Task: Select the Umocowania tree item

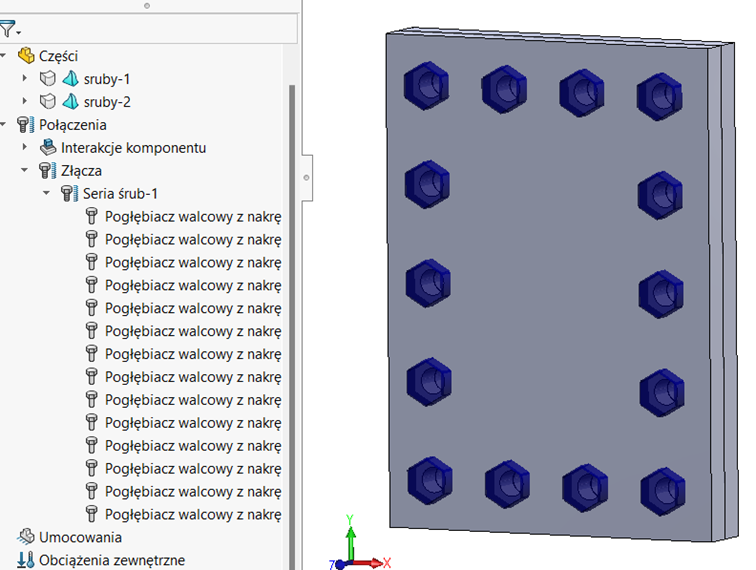Action: [x=80, y=537]
